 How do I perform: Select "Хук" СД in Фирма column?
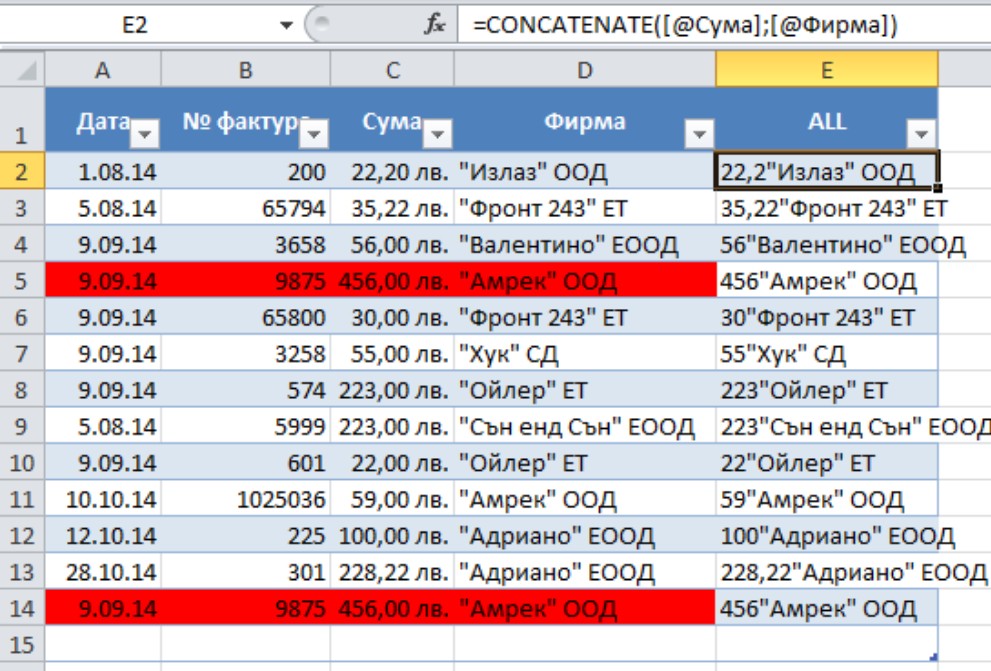pos(585,354)
